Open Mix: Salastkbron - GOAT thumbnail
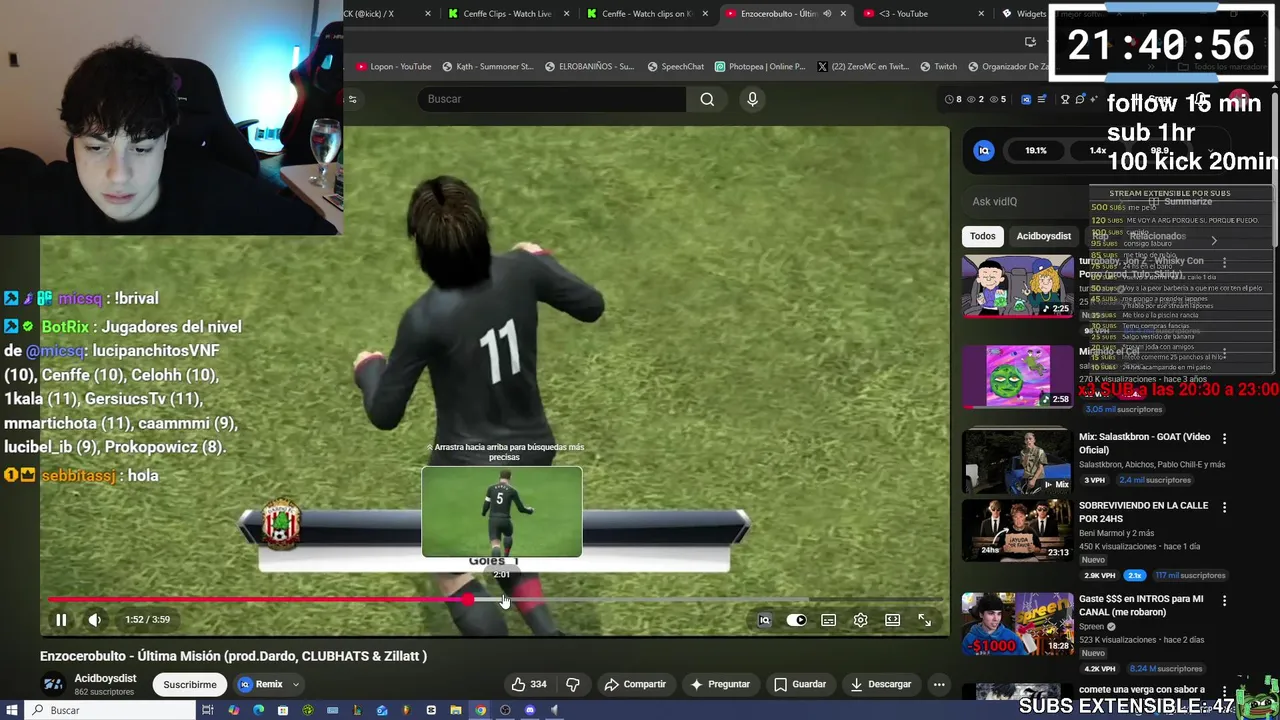Screen dimensions: 1280x720 click(1017, 462)
